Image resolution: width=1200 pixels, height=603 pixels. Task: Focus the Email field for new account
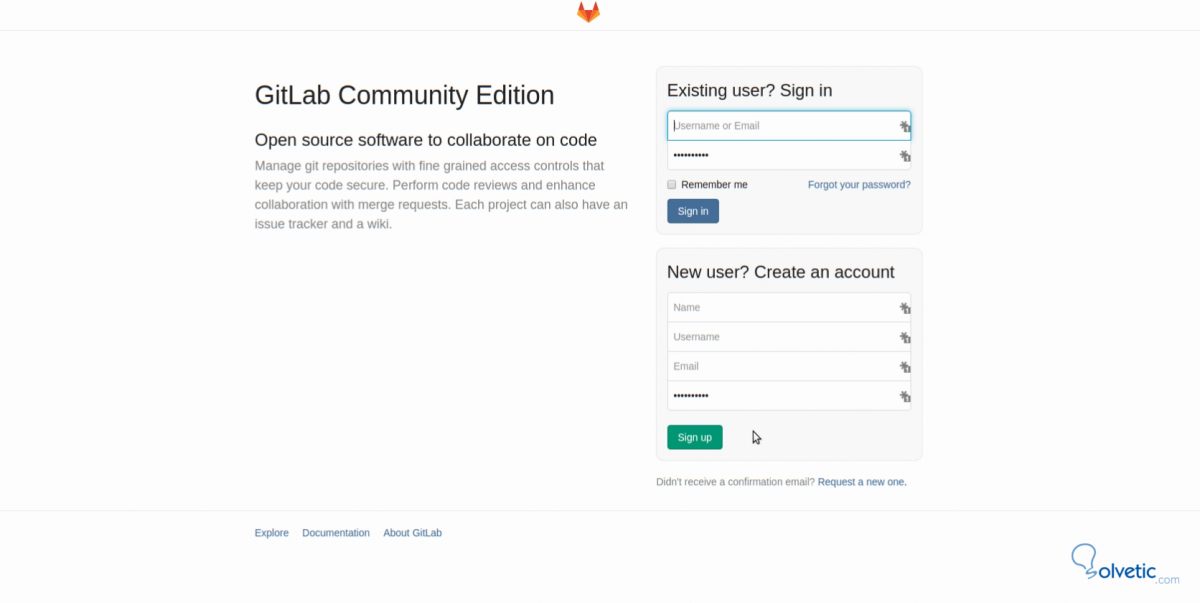pos(780,367)
